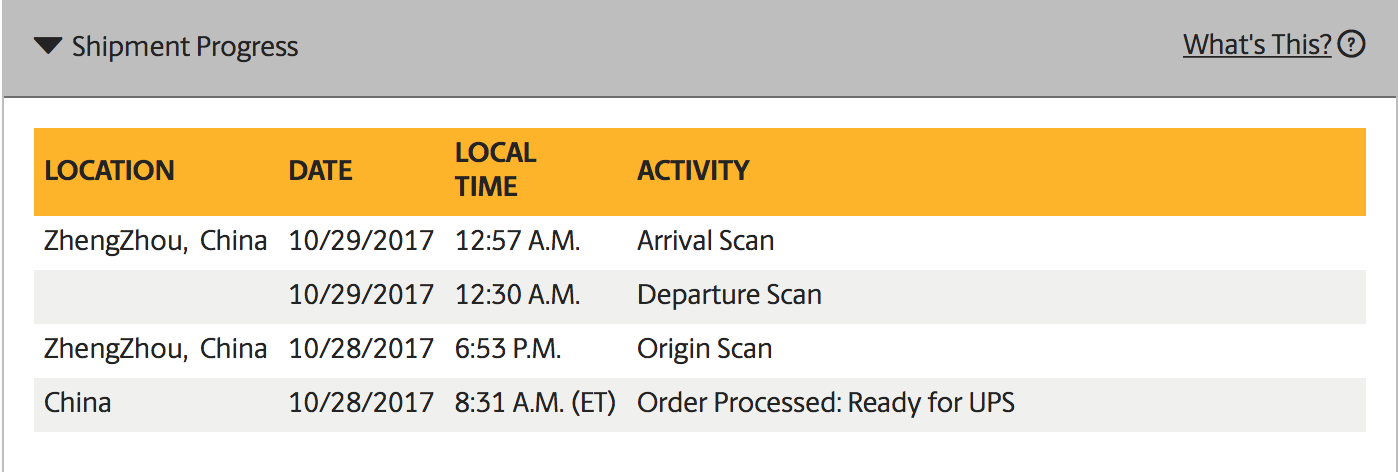Screen dimensions: 1398x472
Task: Click the China location in the last row
Action: coord(78,403)
